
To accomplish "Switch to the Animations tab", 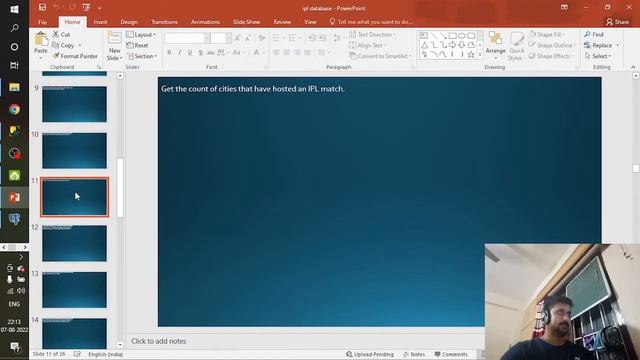I will click(205, 22).
